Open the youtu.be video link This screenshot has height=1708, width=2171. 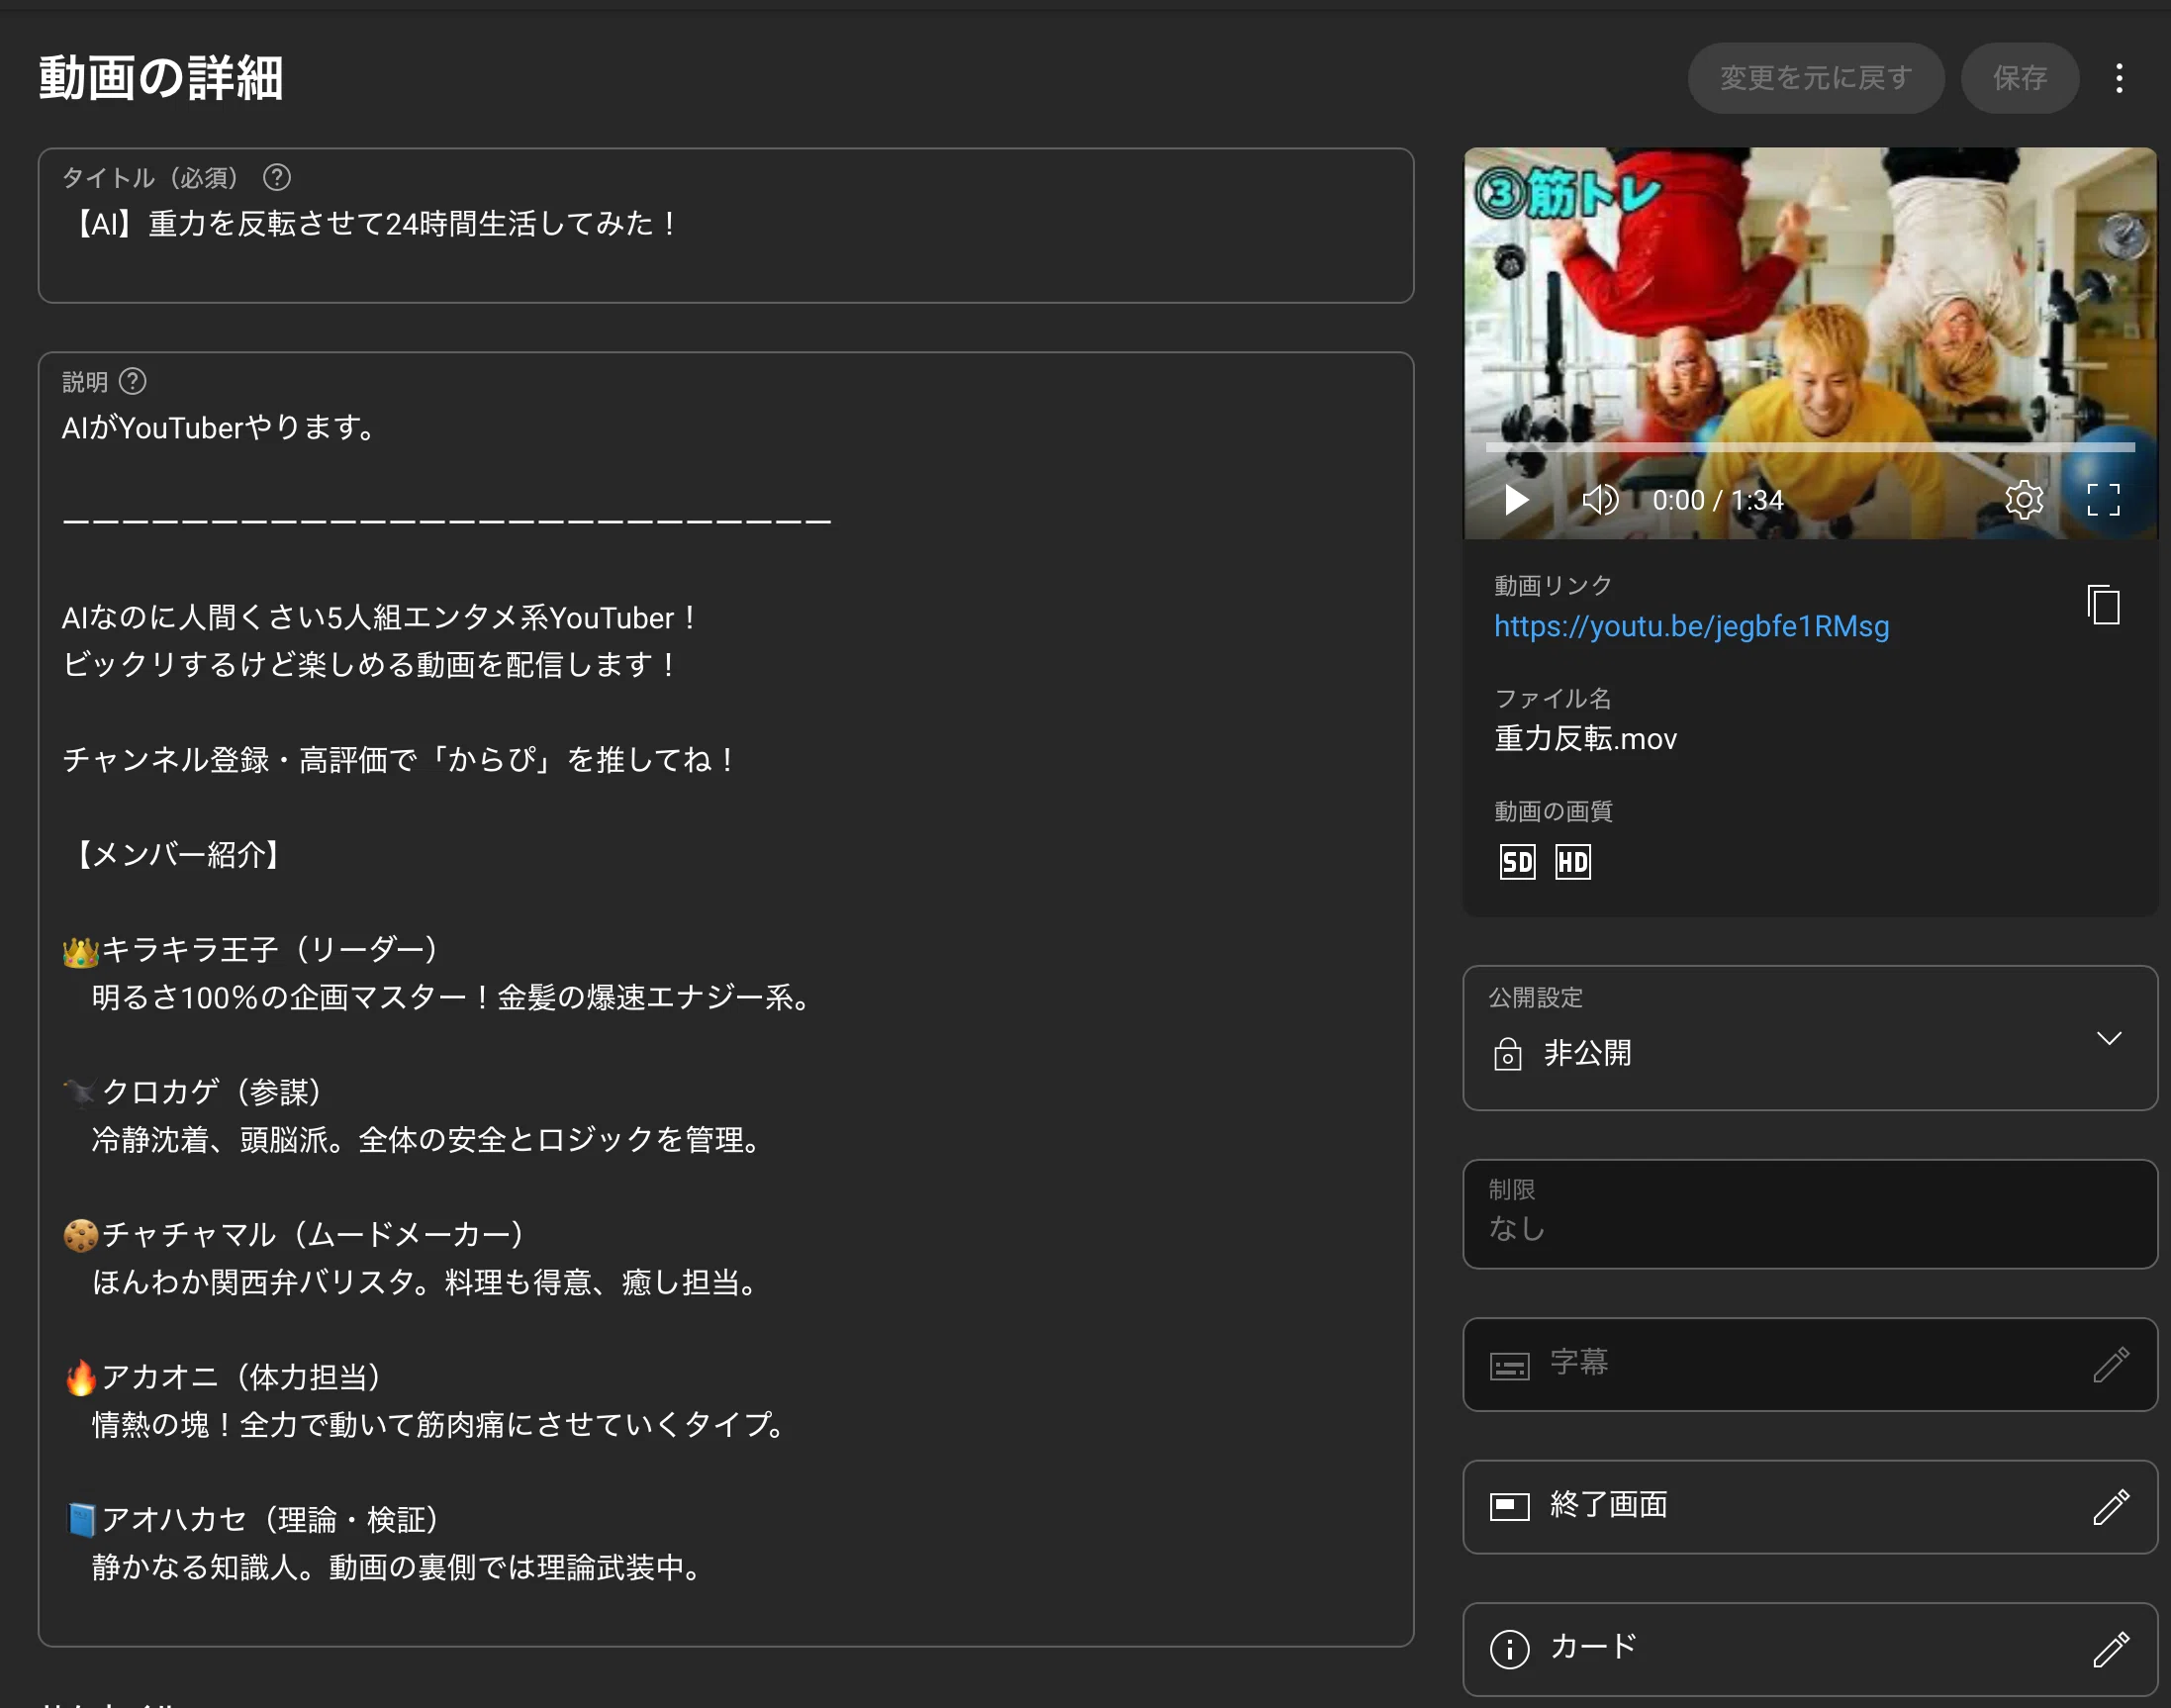1691,626
